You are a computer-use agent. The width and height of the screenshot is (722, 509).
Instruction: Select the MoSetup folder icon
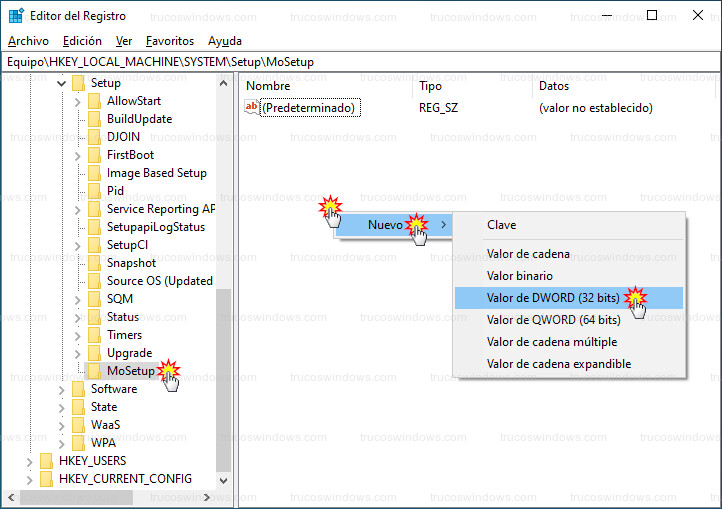(x=95, y=371)
